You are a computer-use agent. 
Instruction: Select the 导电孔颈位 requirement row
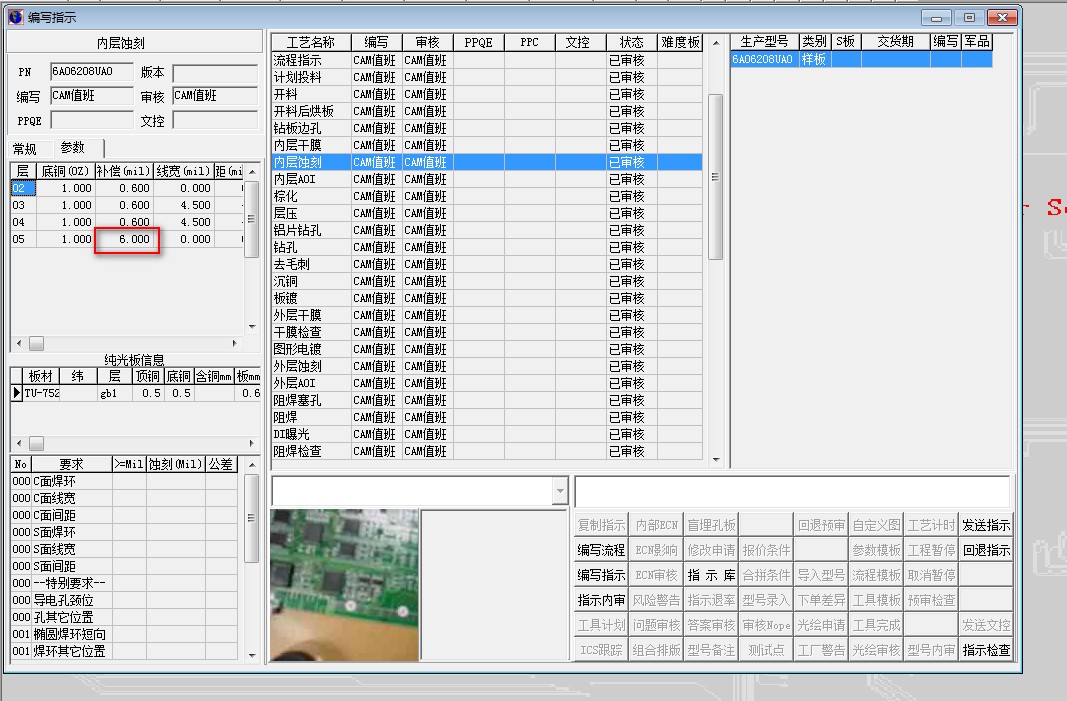click(x=125, y=600)
